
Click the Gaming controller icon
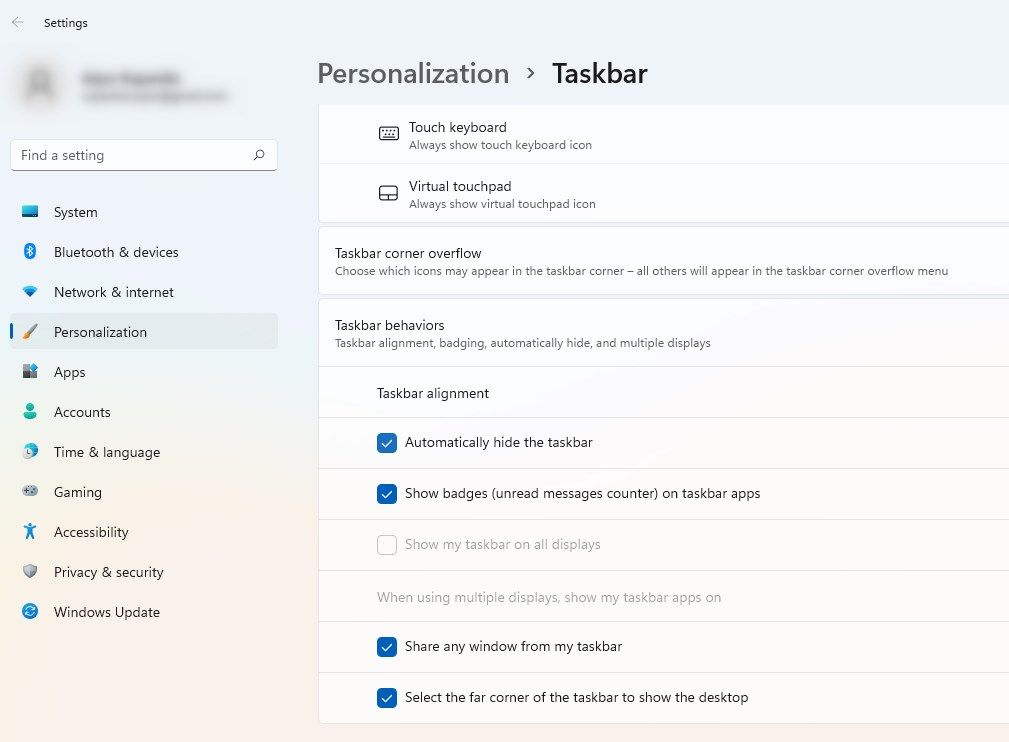click(30, 492)
